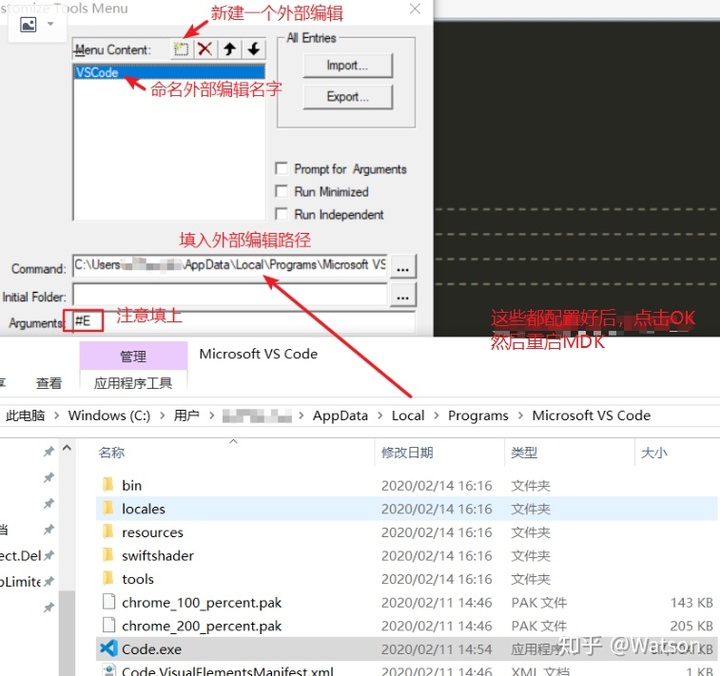The height and width of the screenshot is (676, 720).
Task: Expand the chevron after AppData
Action: coord(380,416)
